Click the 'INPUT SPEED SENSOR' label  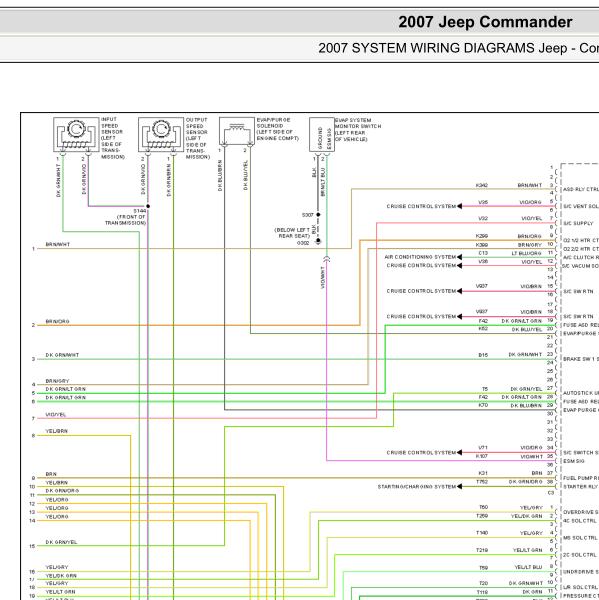coord(113,138)
